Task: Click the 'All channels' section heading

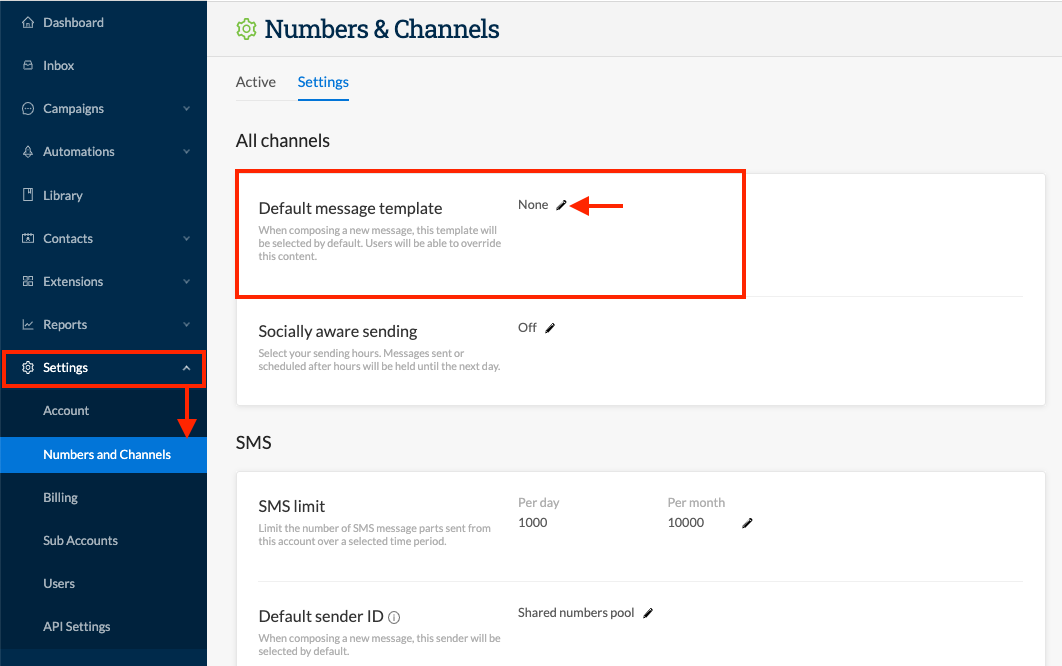Action: pos(282,141)
